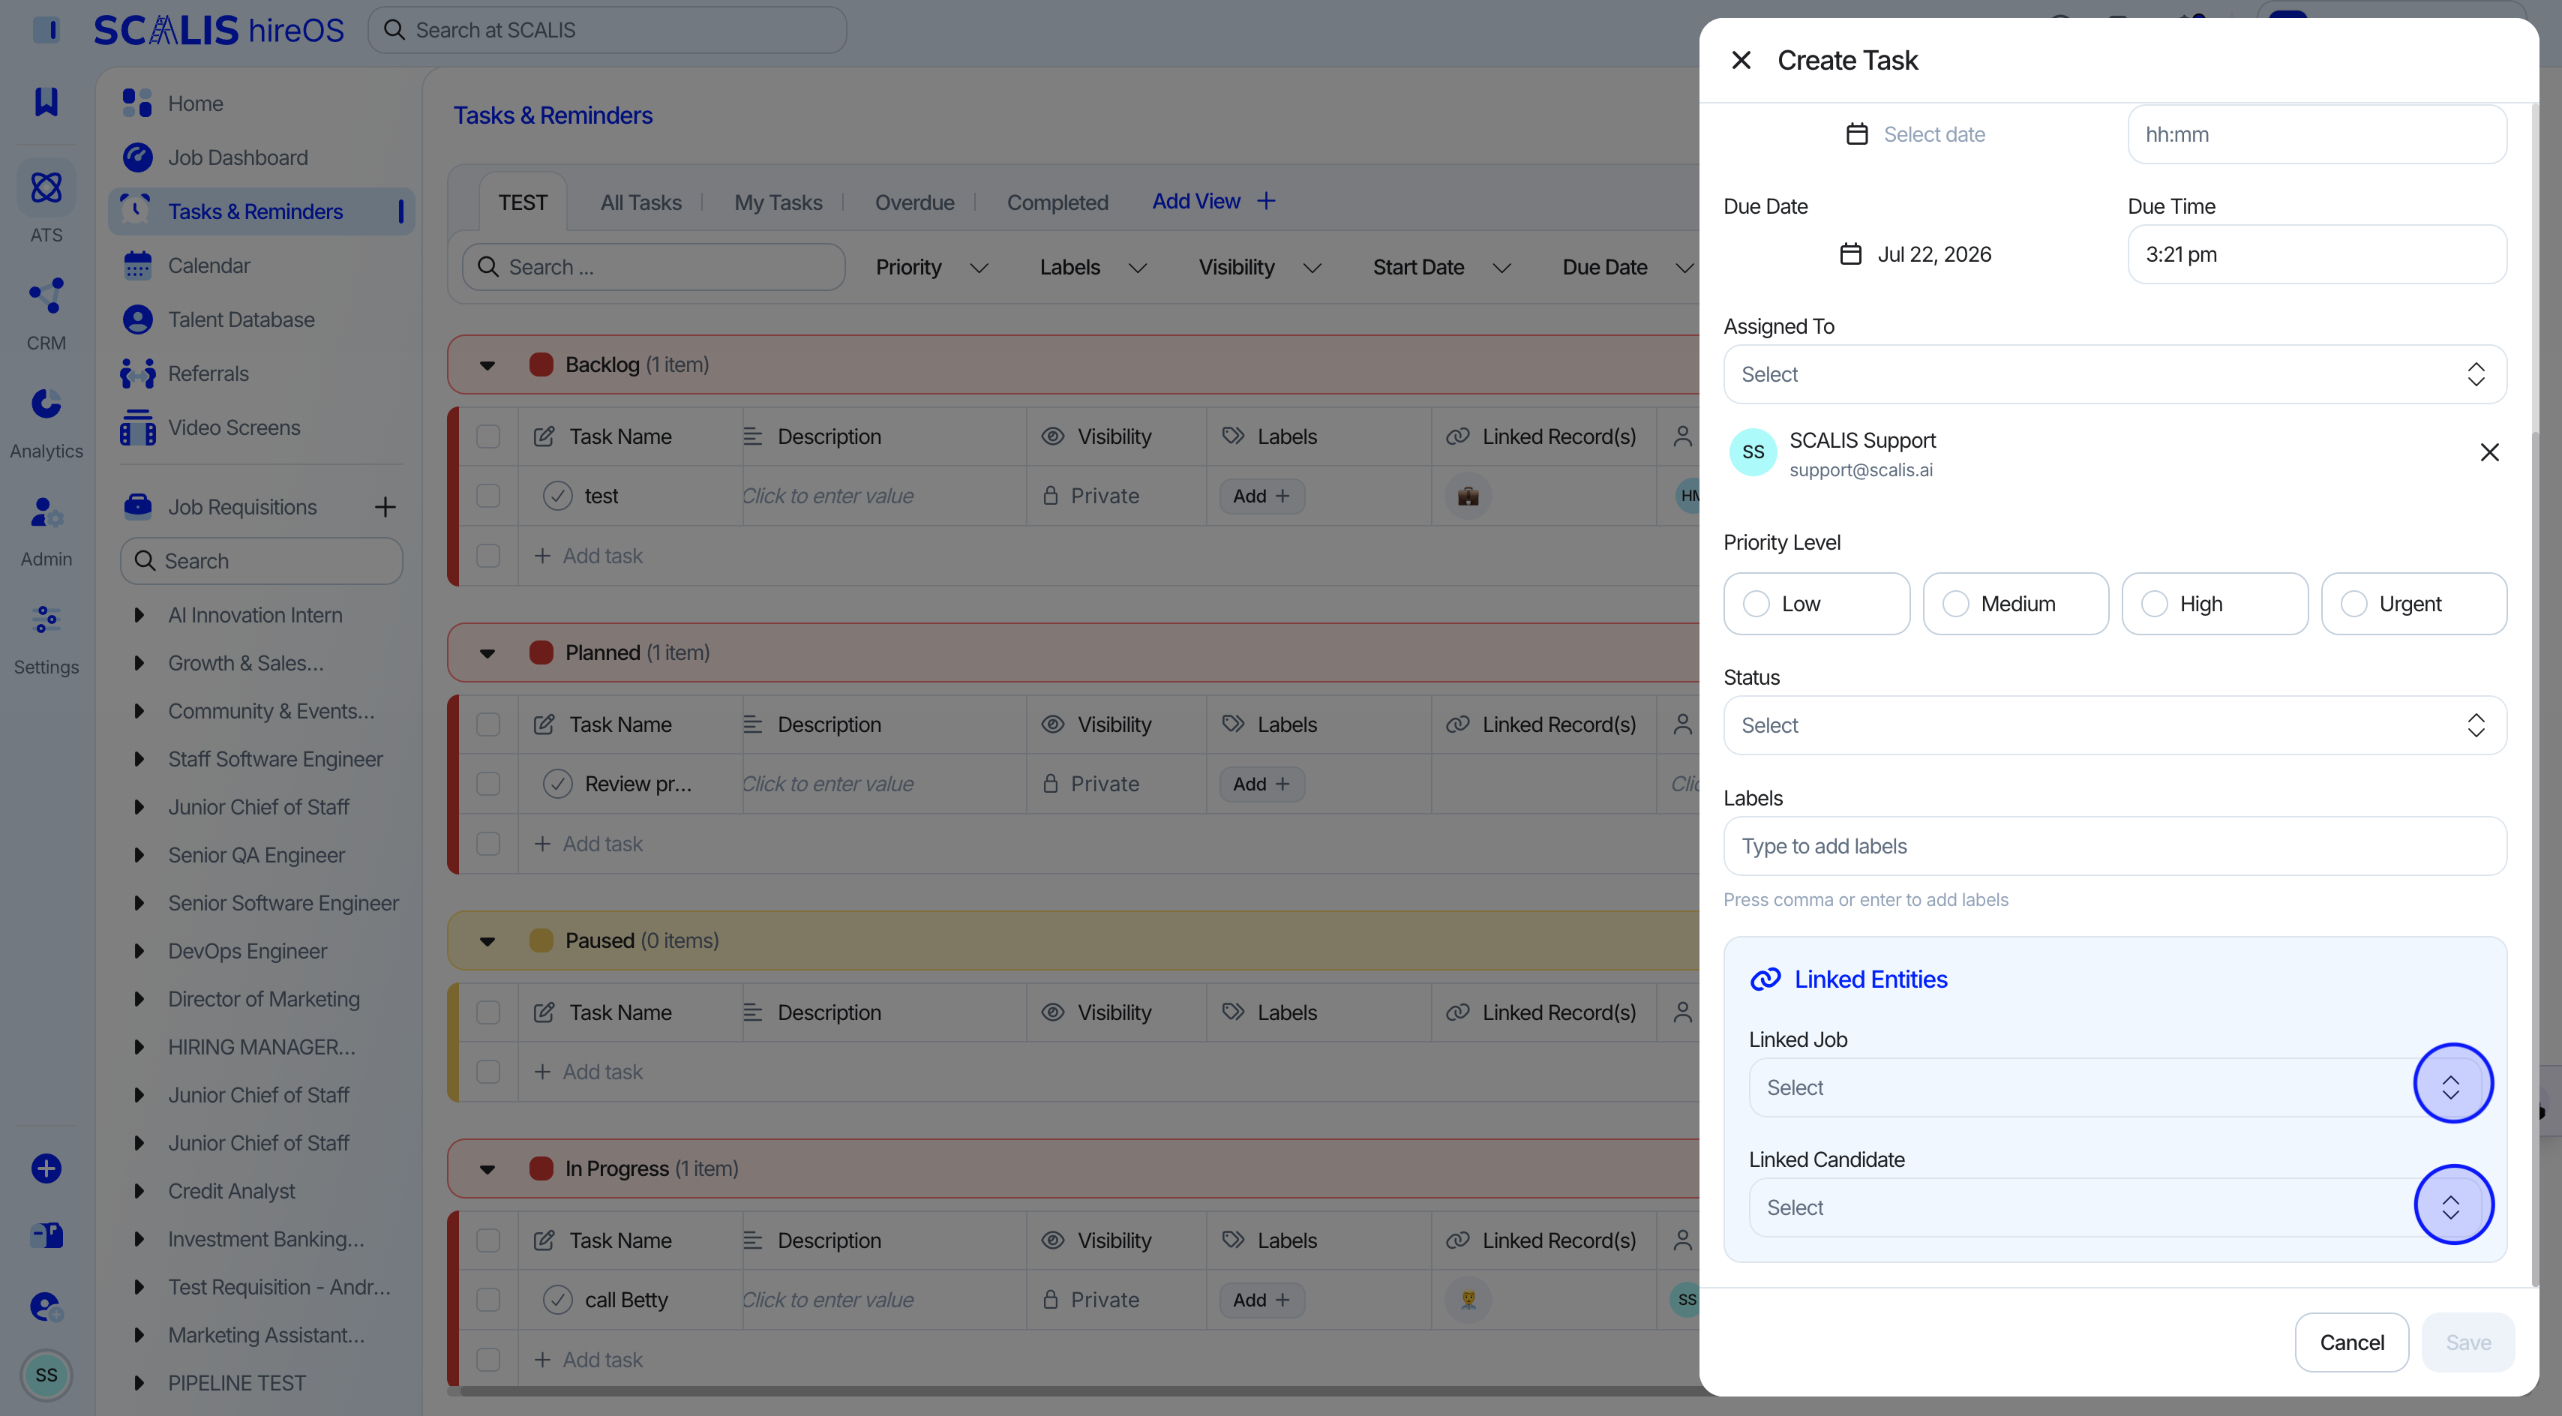Click the red Planned color swatch
Image resolution: width=2562 pixels, height=1416 pixels.
click(541, 652)
